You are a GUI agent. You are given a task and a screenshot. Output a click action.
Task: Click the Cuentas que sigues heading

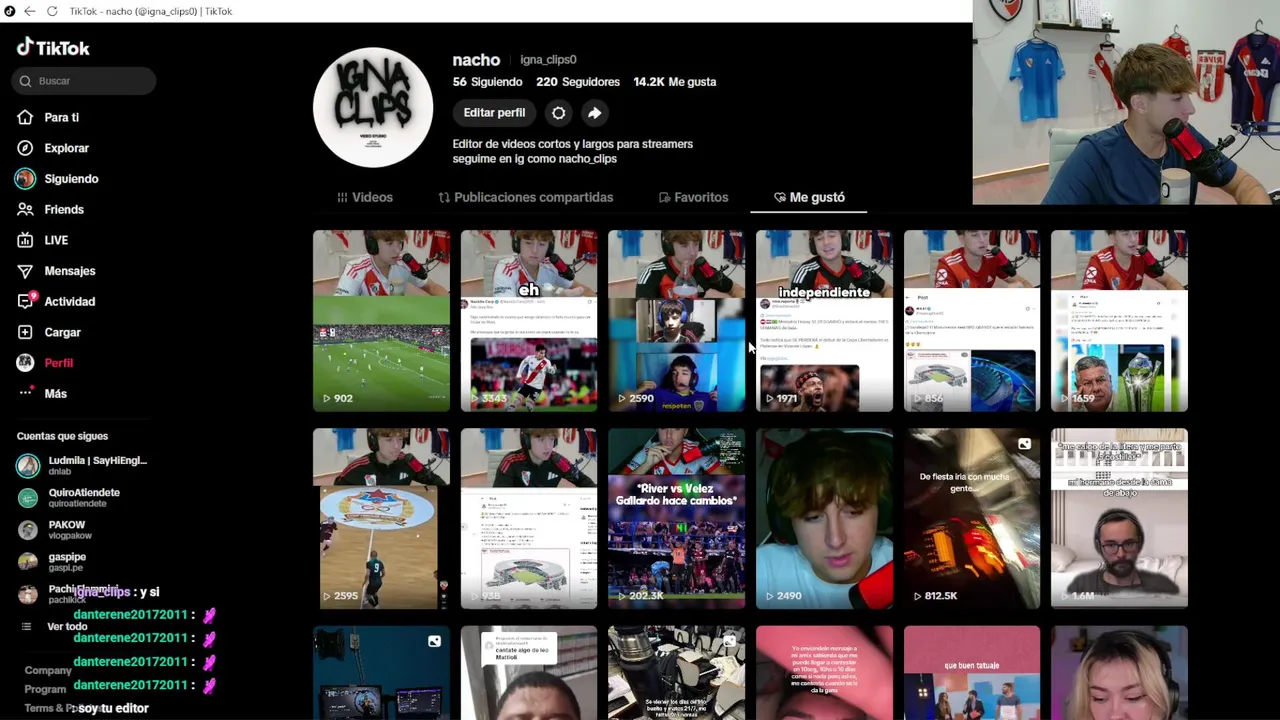62,436
